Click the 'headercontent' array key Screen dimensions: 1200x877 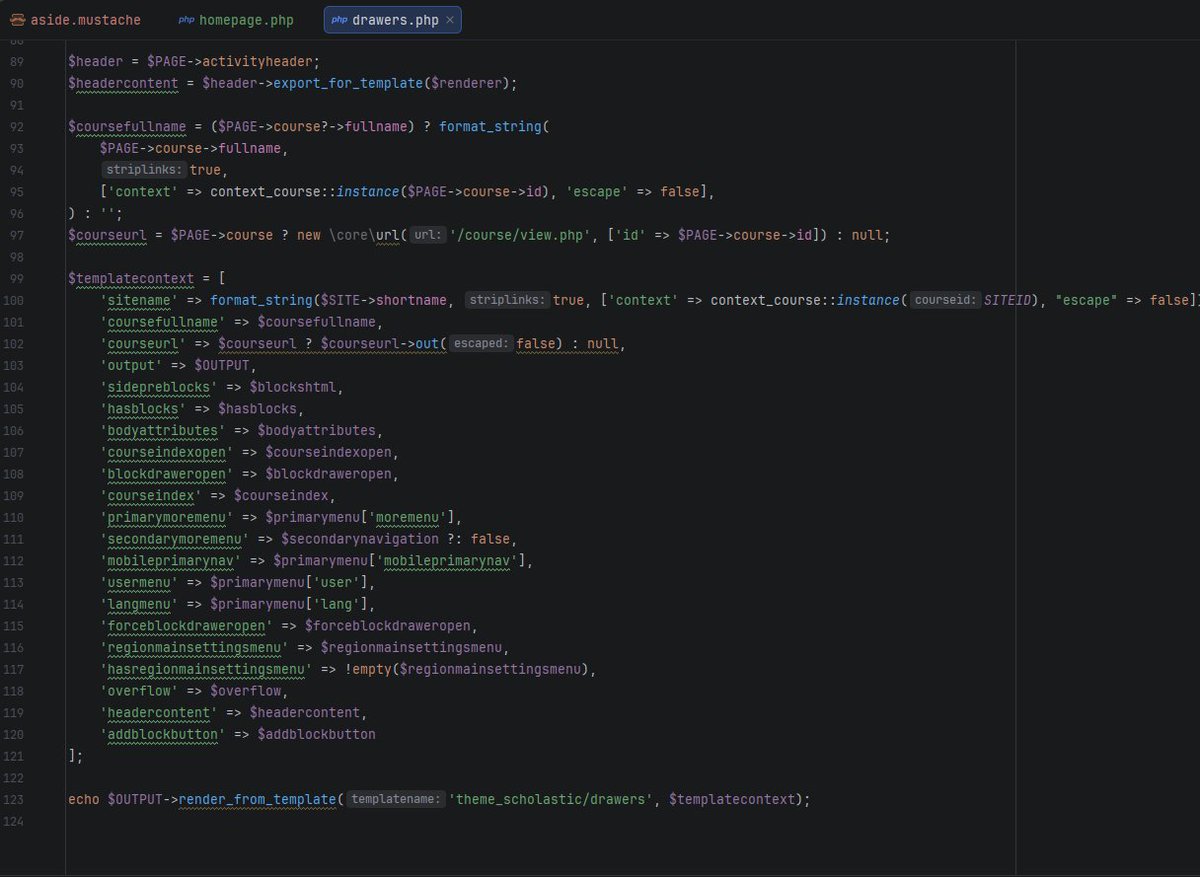[159, 712]
